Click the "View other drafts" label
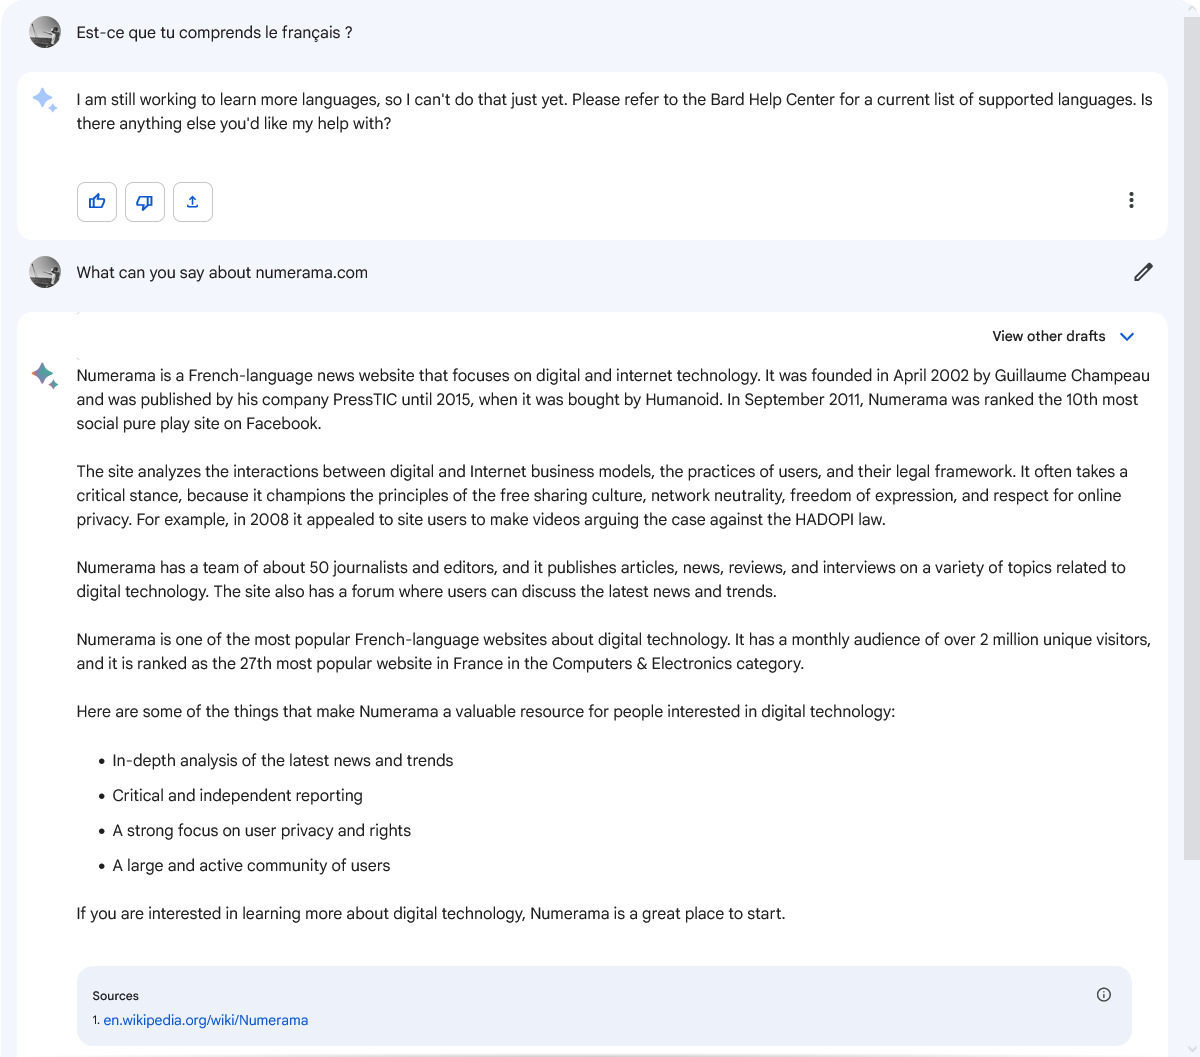Viewport: 1200px width, 1057px height. point(1048,337)
